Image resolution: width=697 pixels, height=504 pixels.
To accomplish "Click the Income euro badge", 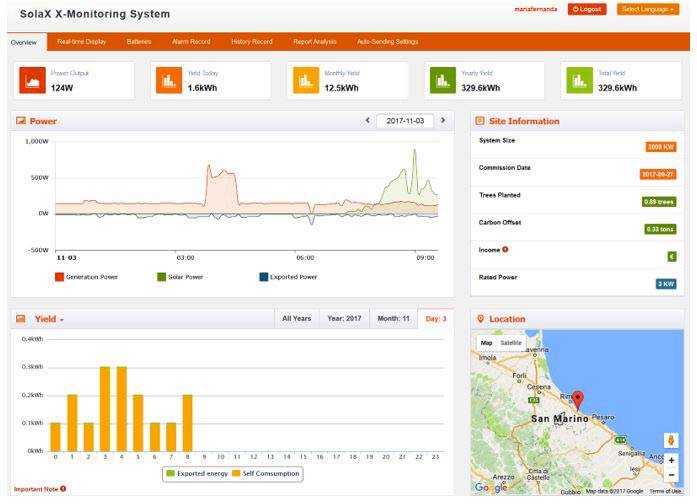I will click(x=672, y=256).
